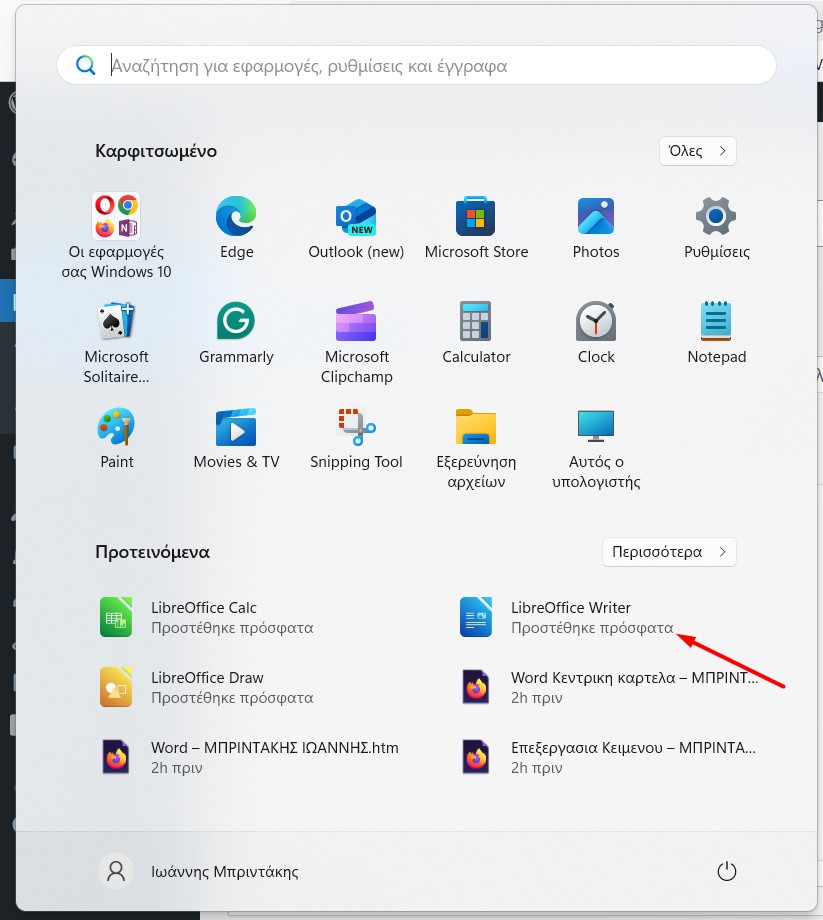Image resolution: width=823 pixels, height=920 pixels.
Task: Click the app search input field
Action: (416, 65)
